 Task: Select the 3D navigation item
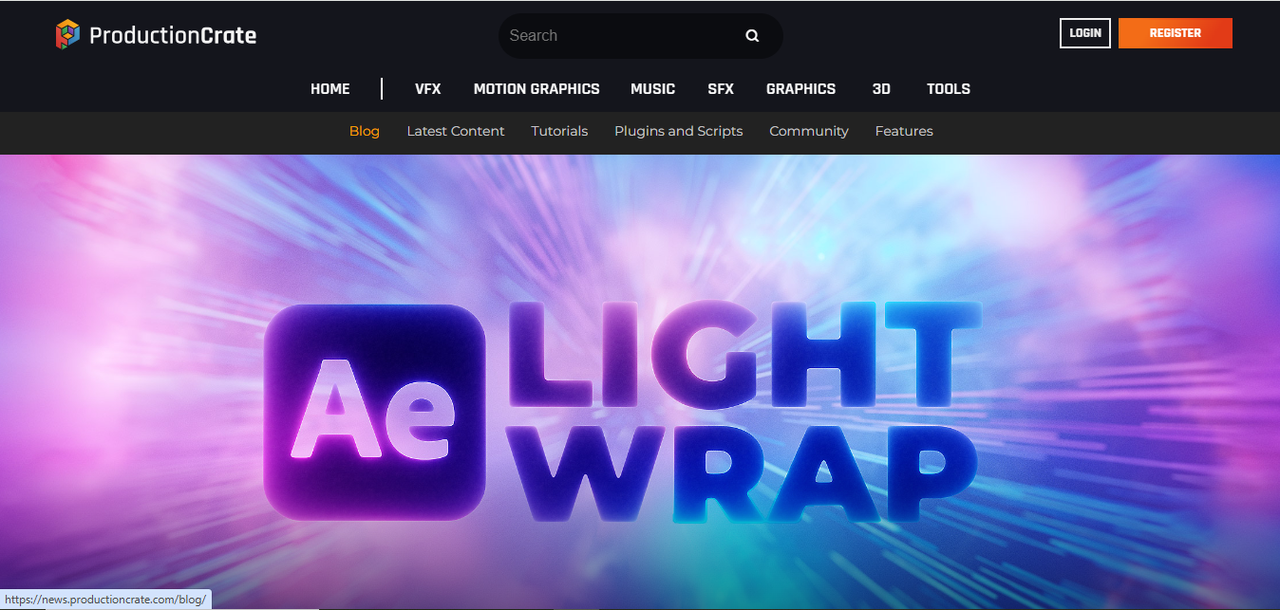coord(881,89)
